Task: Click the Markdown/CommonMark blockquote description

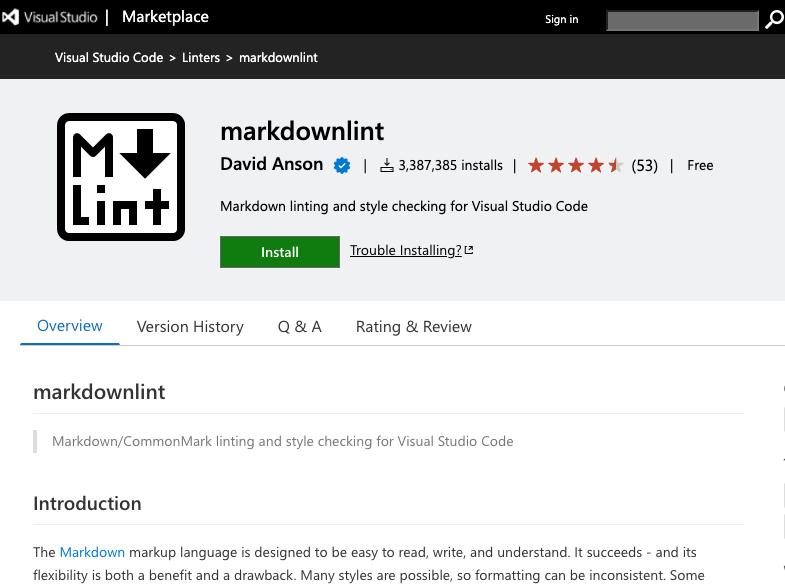Action: pyautogui.click(x=283, y=441)
